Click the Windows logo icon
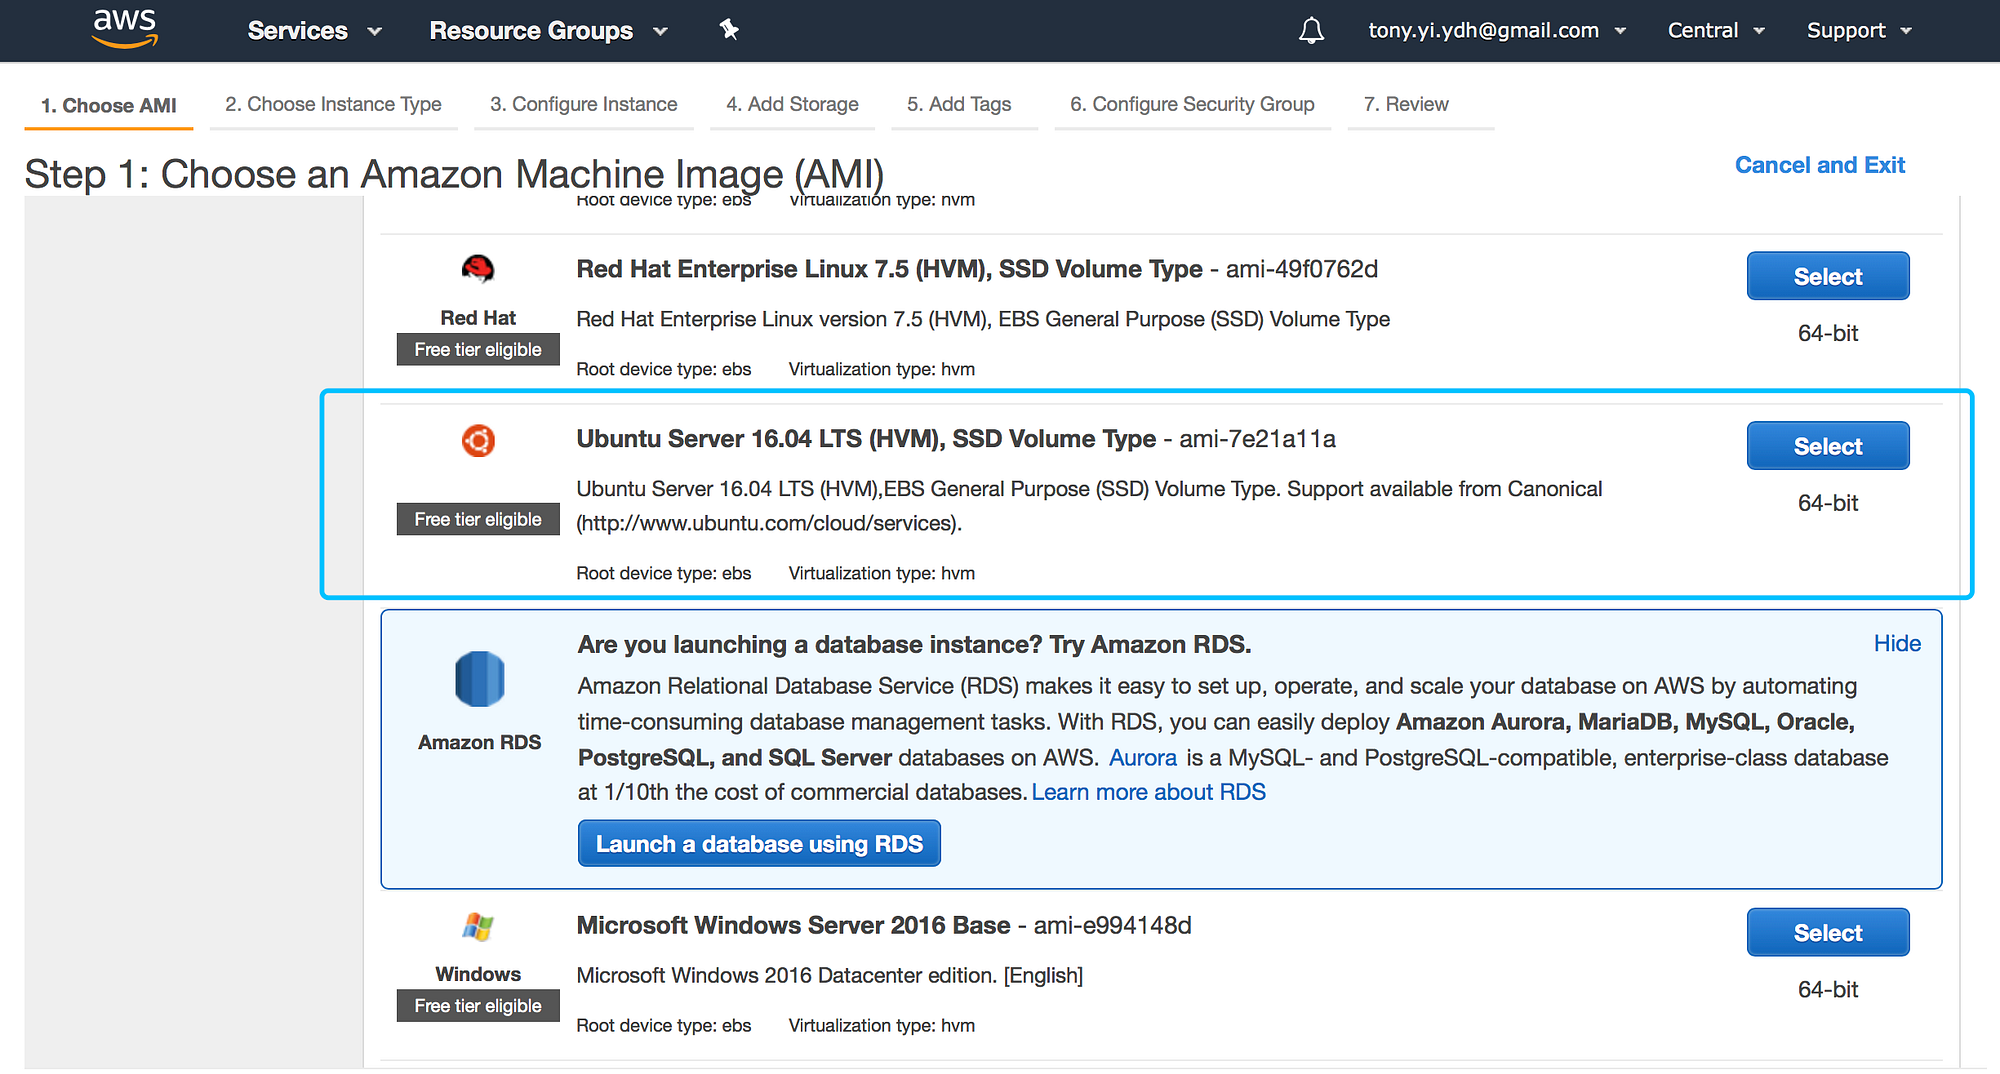 click(478, 927)
